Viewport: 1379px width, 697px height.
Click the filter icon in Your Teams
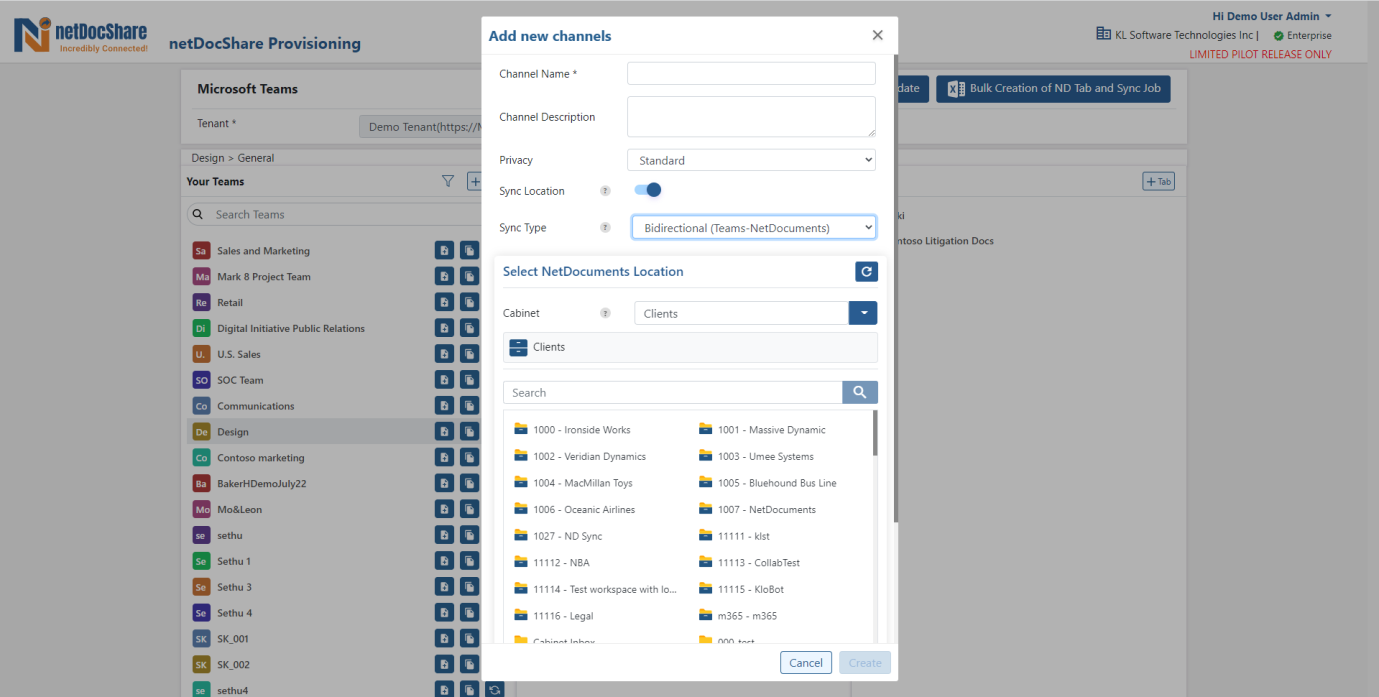pos(448,181)
